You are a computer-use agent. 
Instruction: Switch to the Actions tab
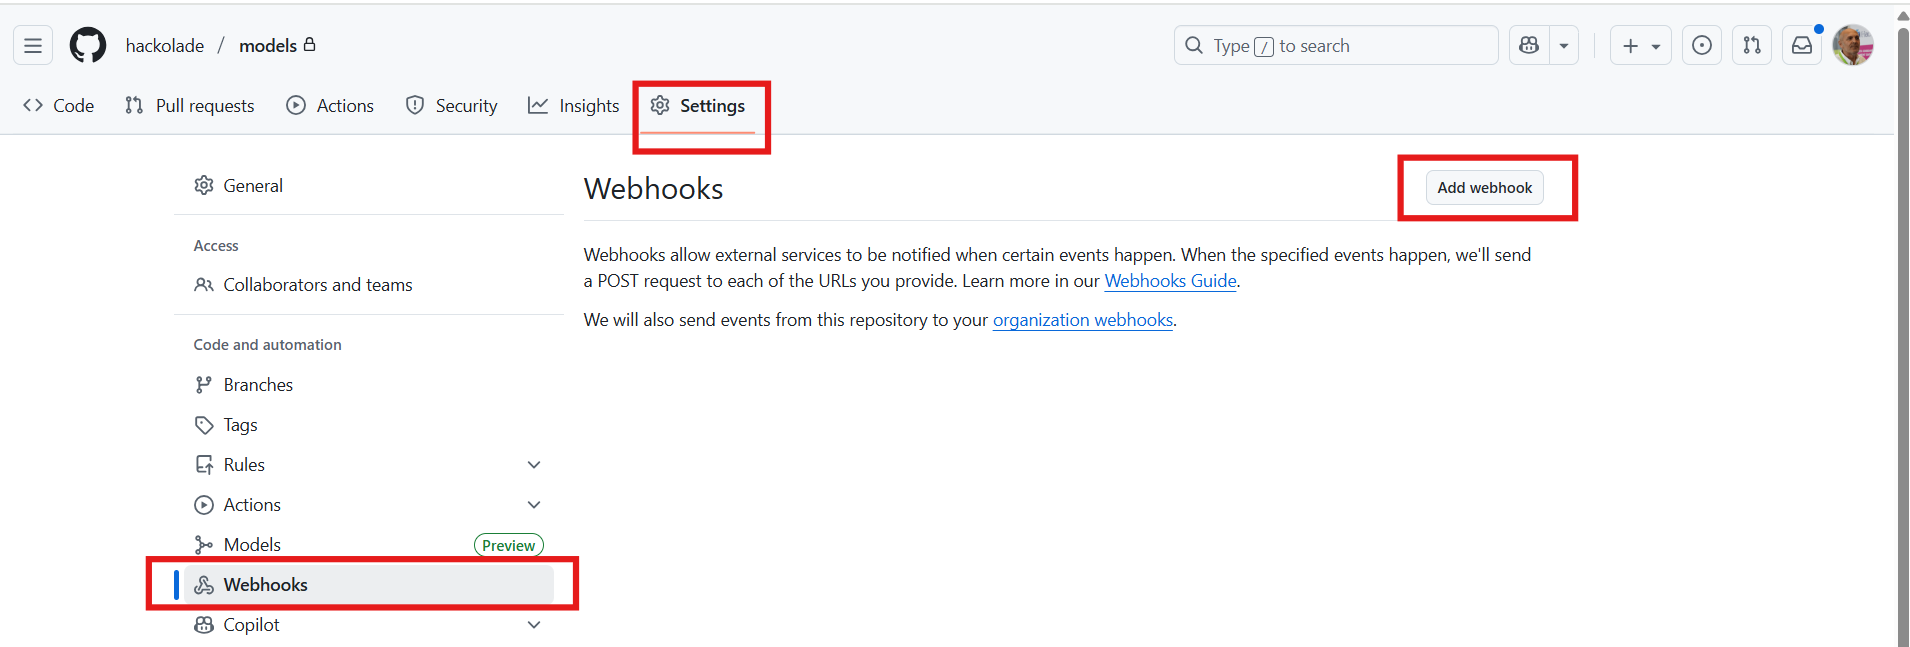coord(330,106)
